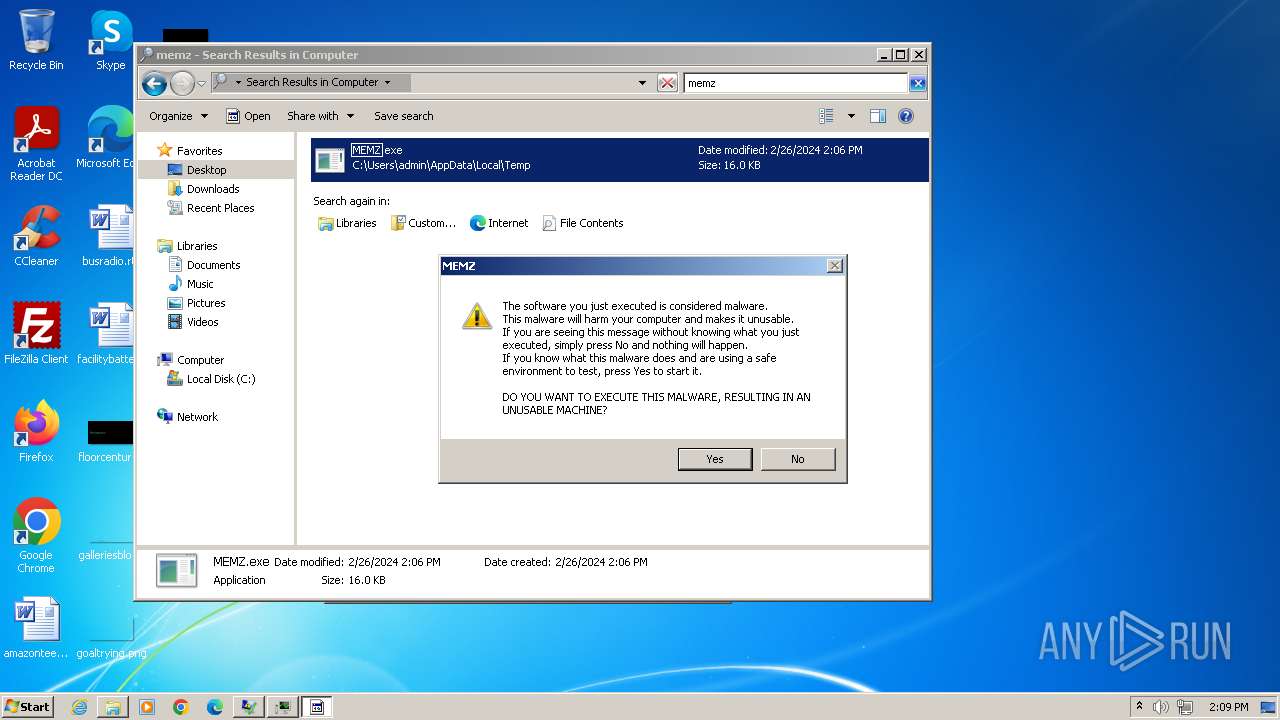
Task: Open the Share with menu
Action: tap(320, 116)
